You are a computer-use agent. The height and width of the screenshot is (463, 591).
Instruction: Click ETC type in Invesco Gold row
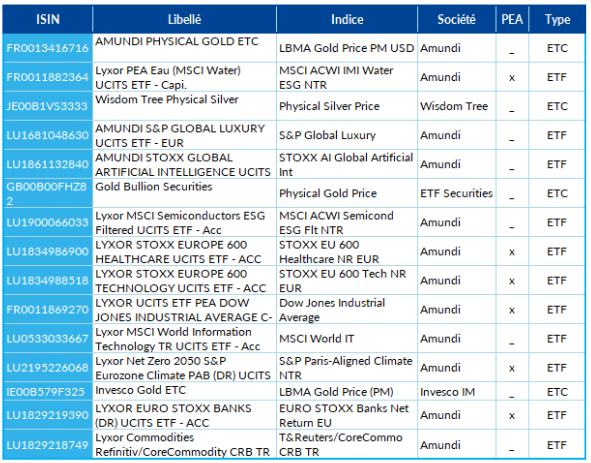point(557,392)
